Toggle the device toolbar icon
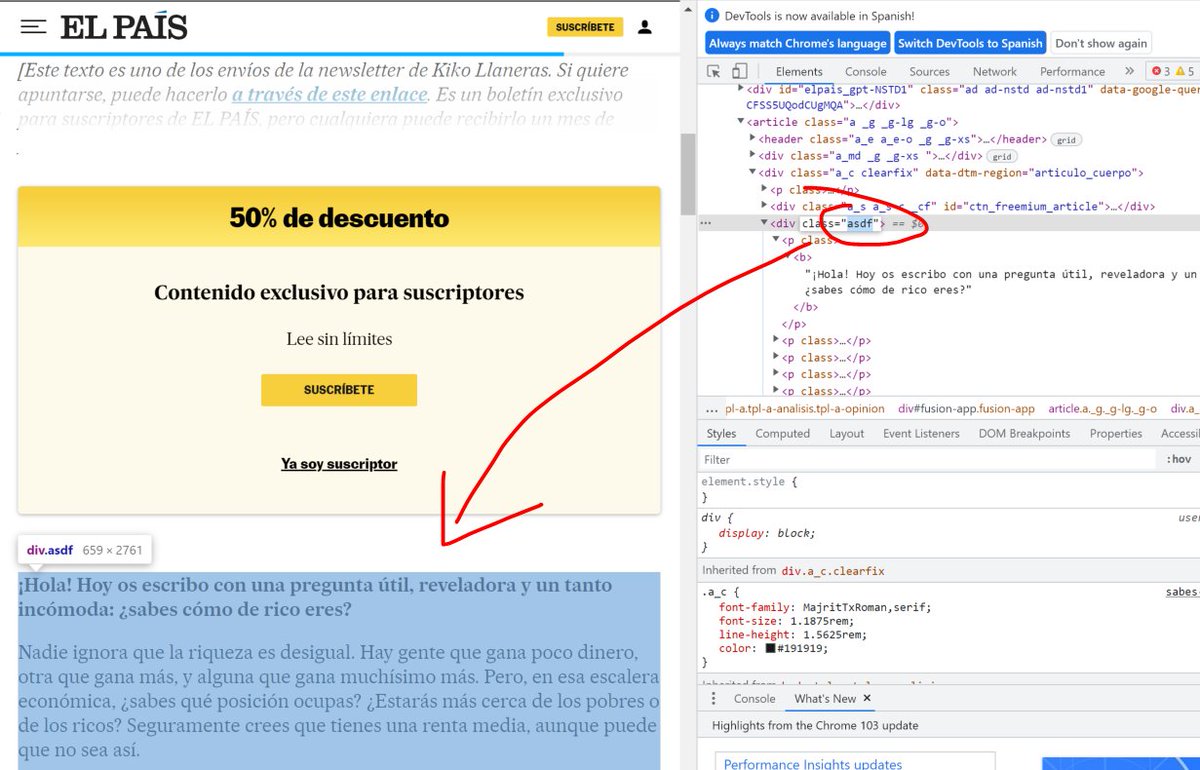The width and height of the screenshot is (1200, 770). [739, 71]
